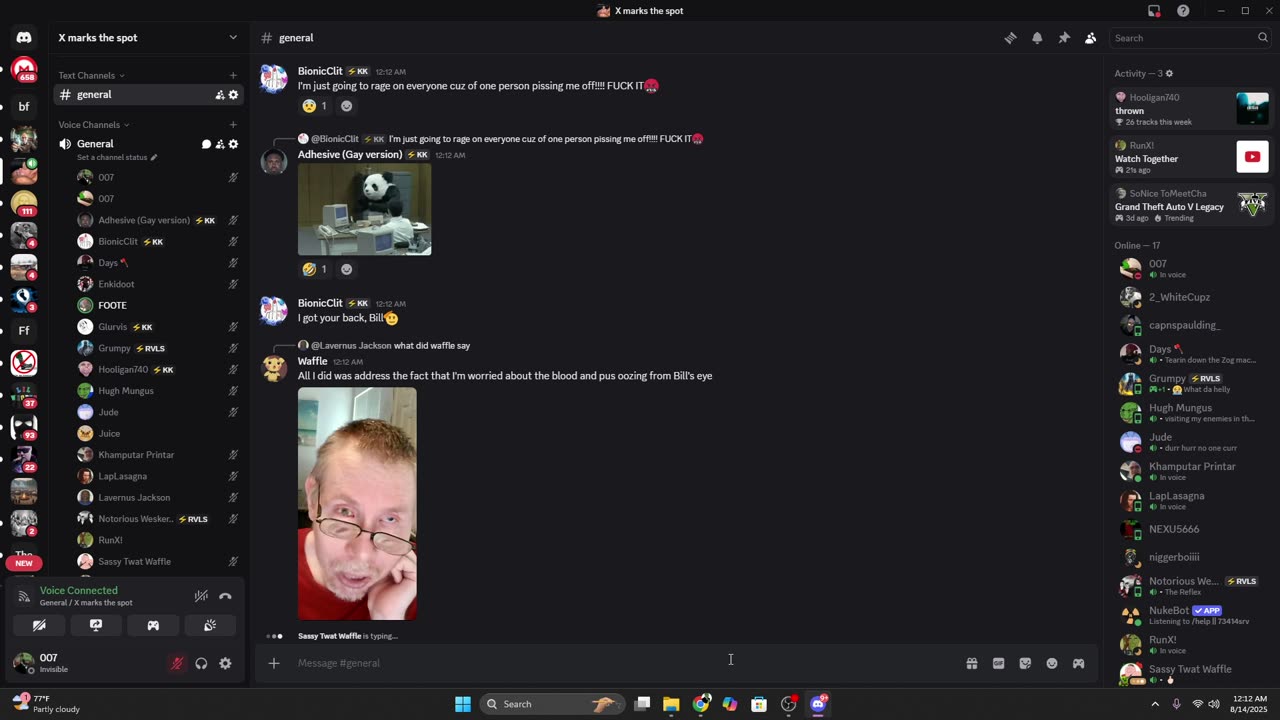Click the laughing emoji reaction on panda GIF
Screen dimensions: 1280x720
[315, 269]
